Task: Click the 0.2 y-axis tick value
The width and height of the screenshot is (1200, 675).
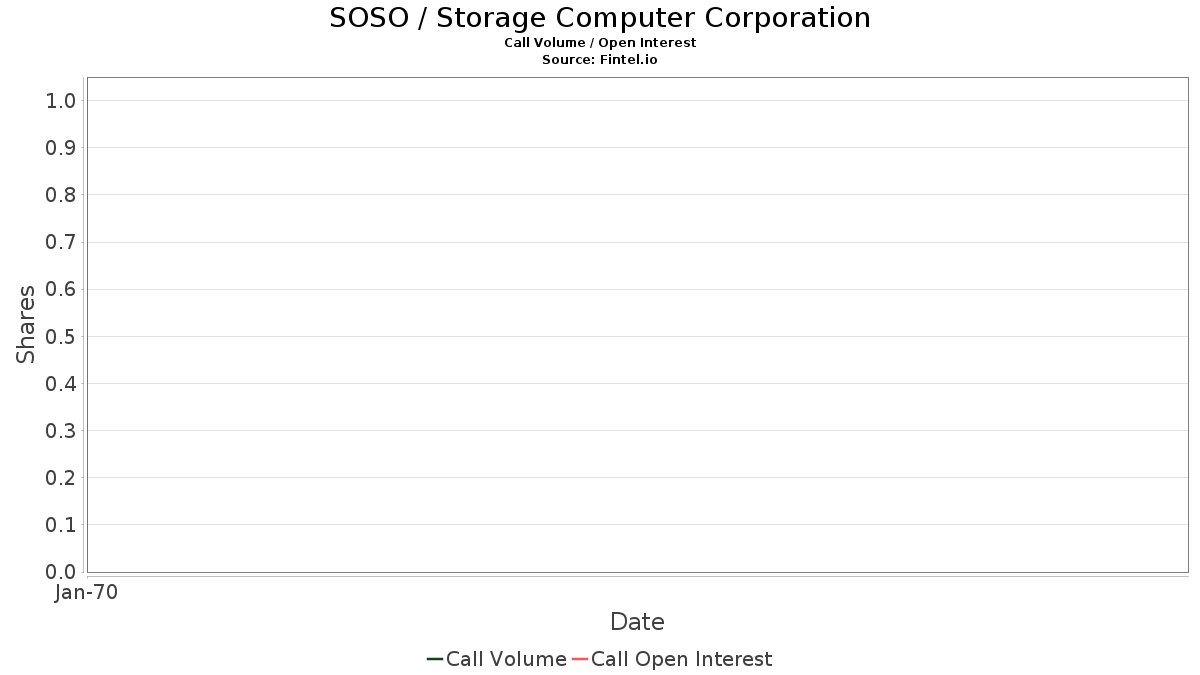Action: pyautogui.click(x=61, y=478)
